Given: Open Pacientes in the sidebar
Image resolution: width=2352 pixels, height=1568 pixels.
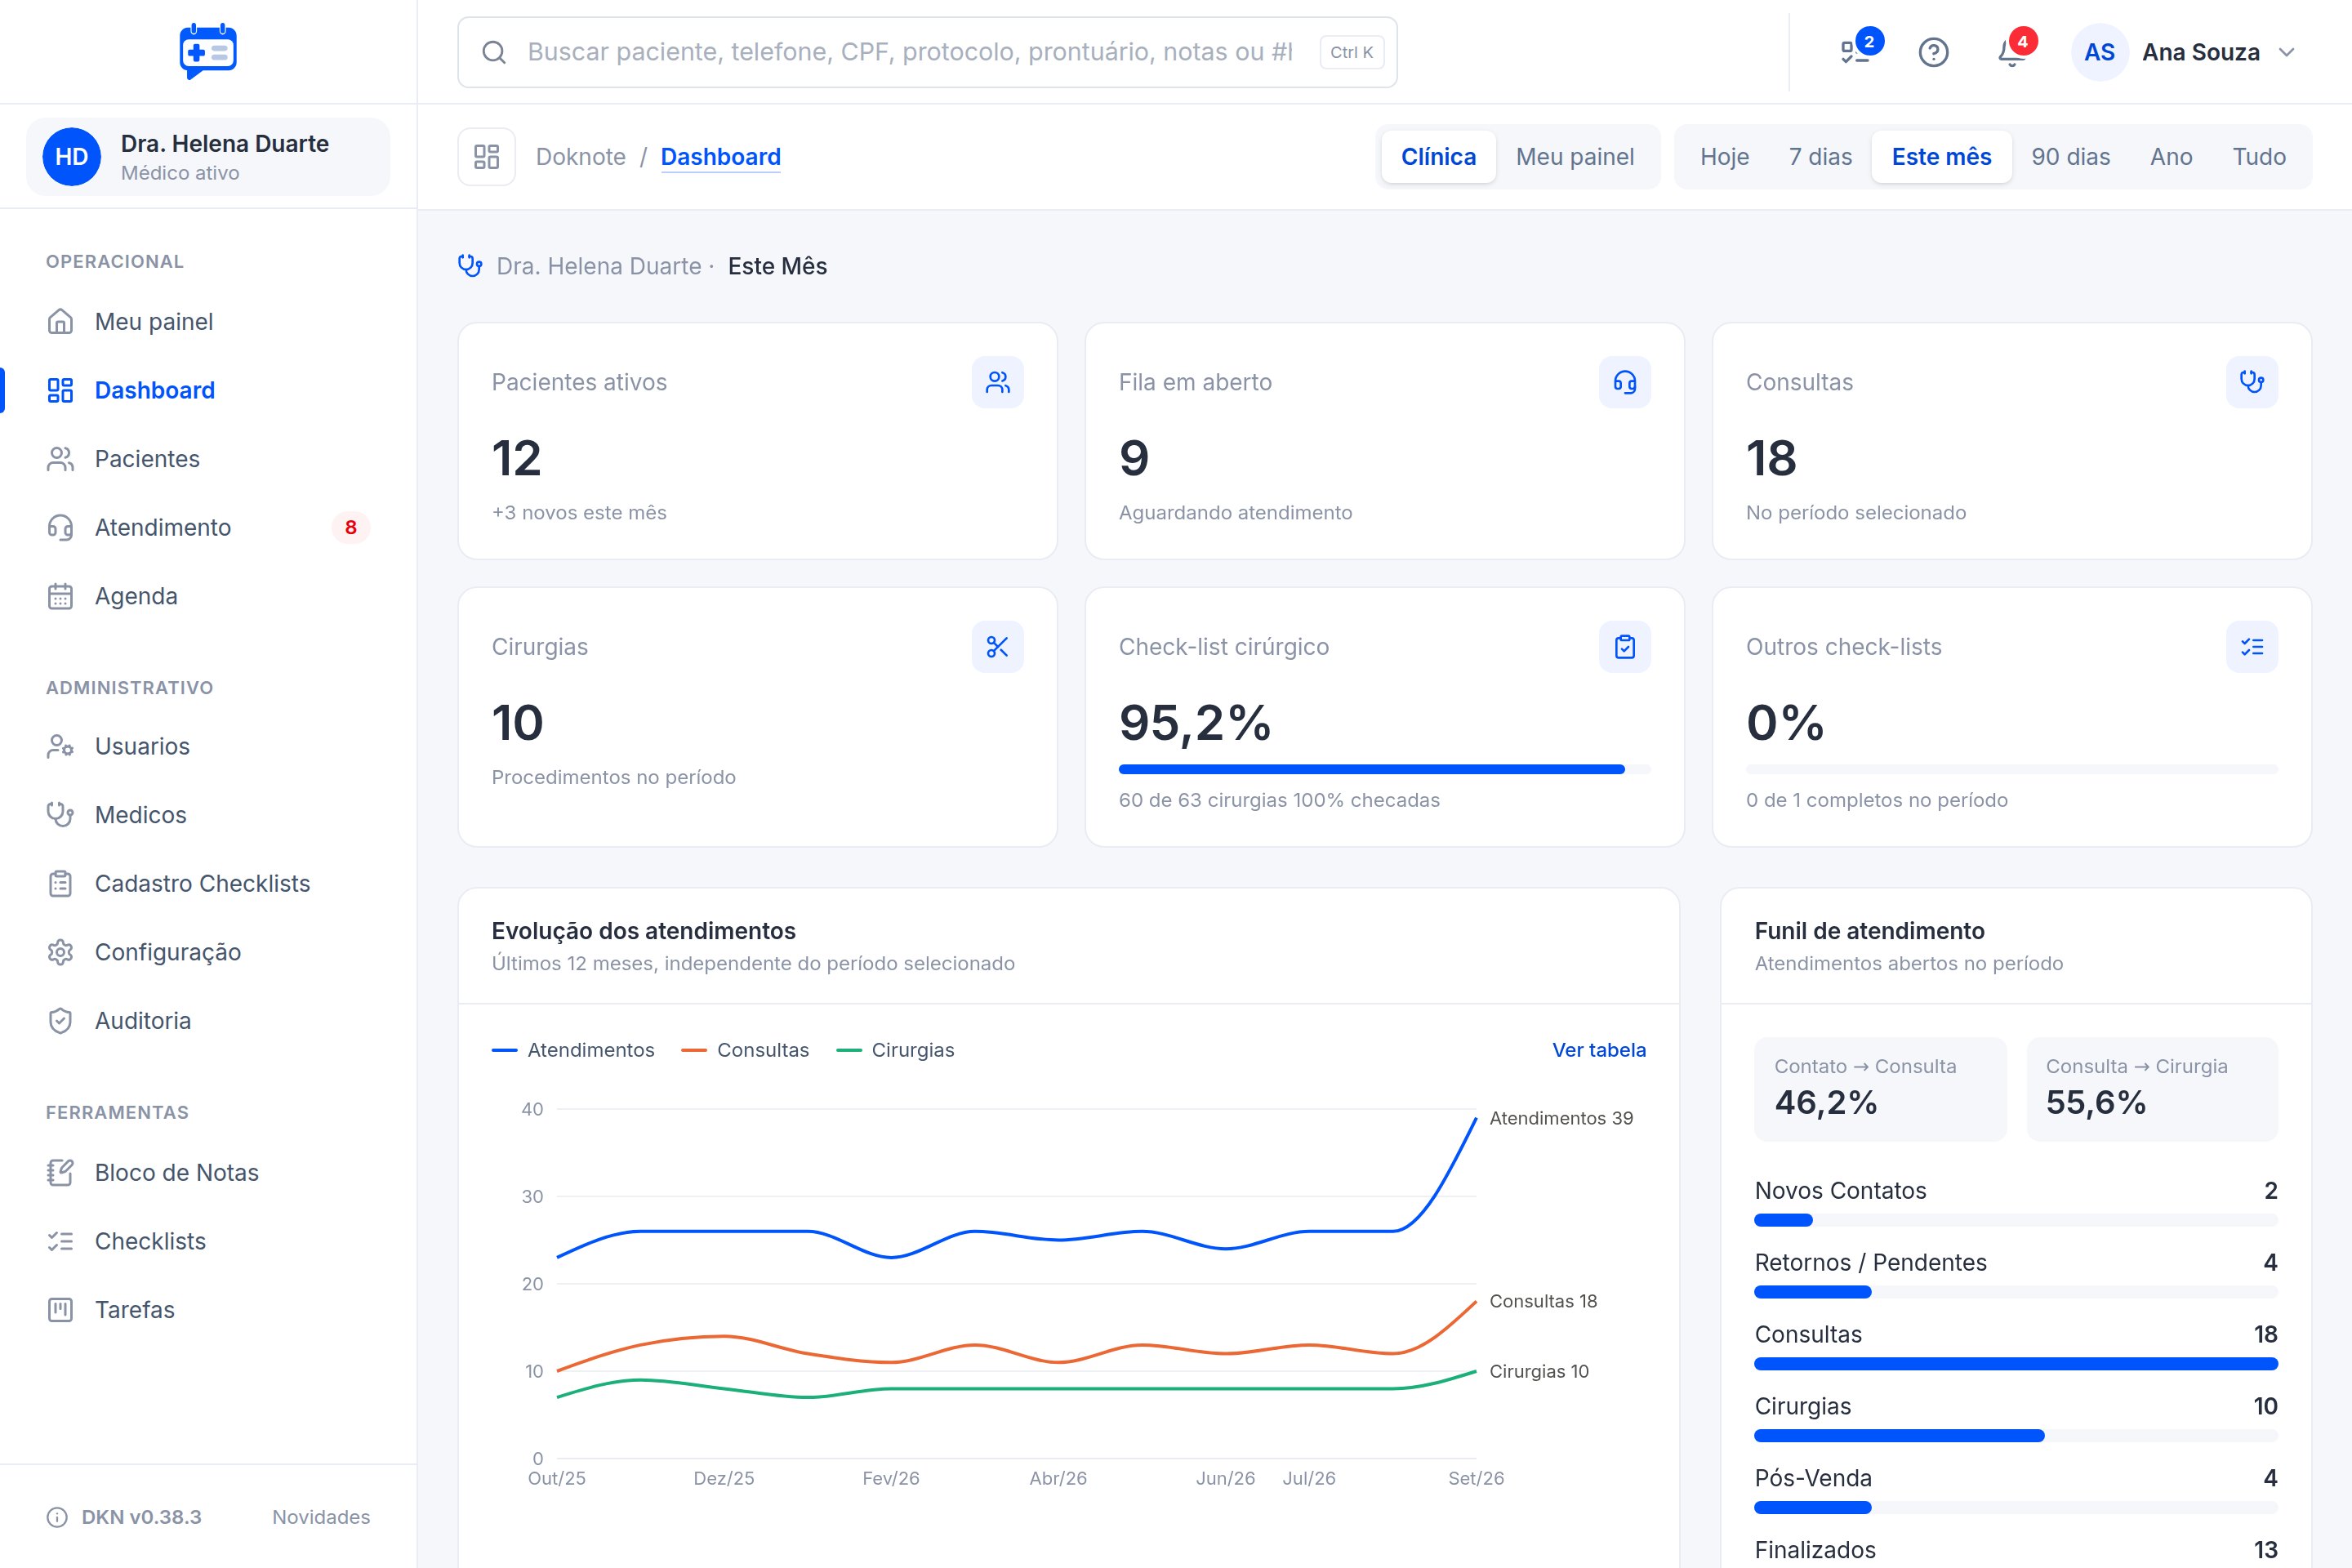Looking at the screenshot, I should point(208,459).
